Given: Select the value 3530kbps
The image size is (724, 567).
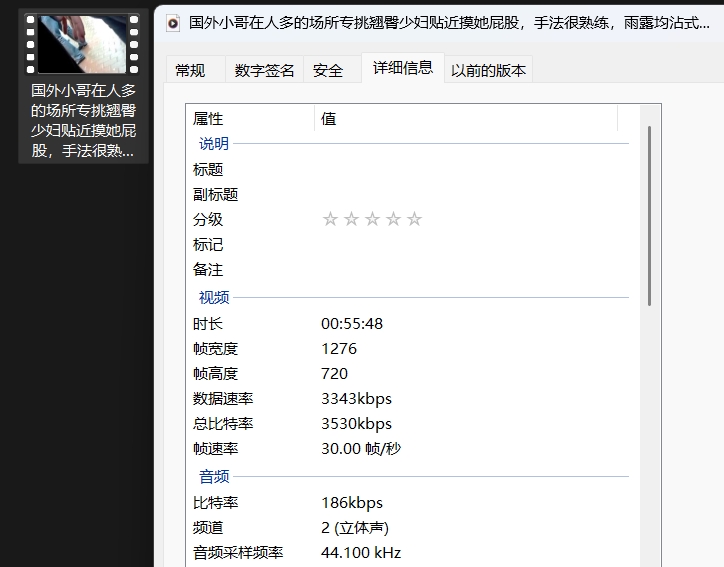Looking at the screenshot, I should point(356,423).
